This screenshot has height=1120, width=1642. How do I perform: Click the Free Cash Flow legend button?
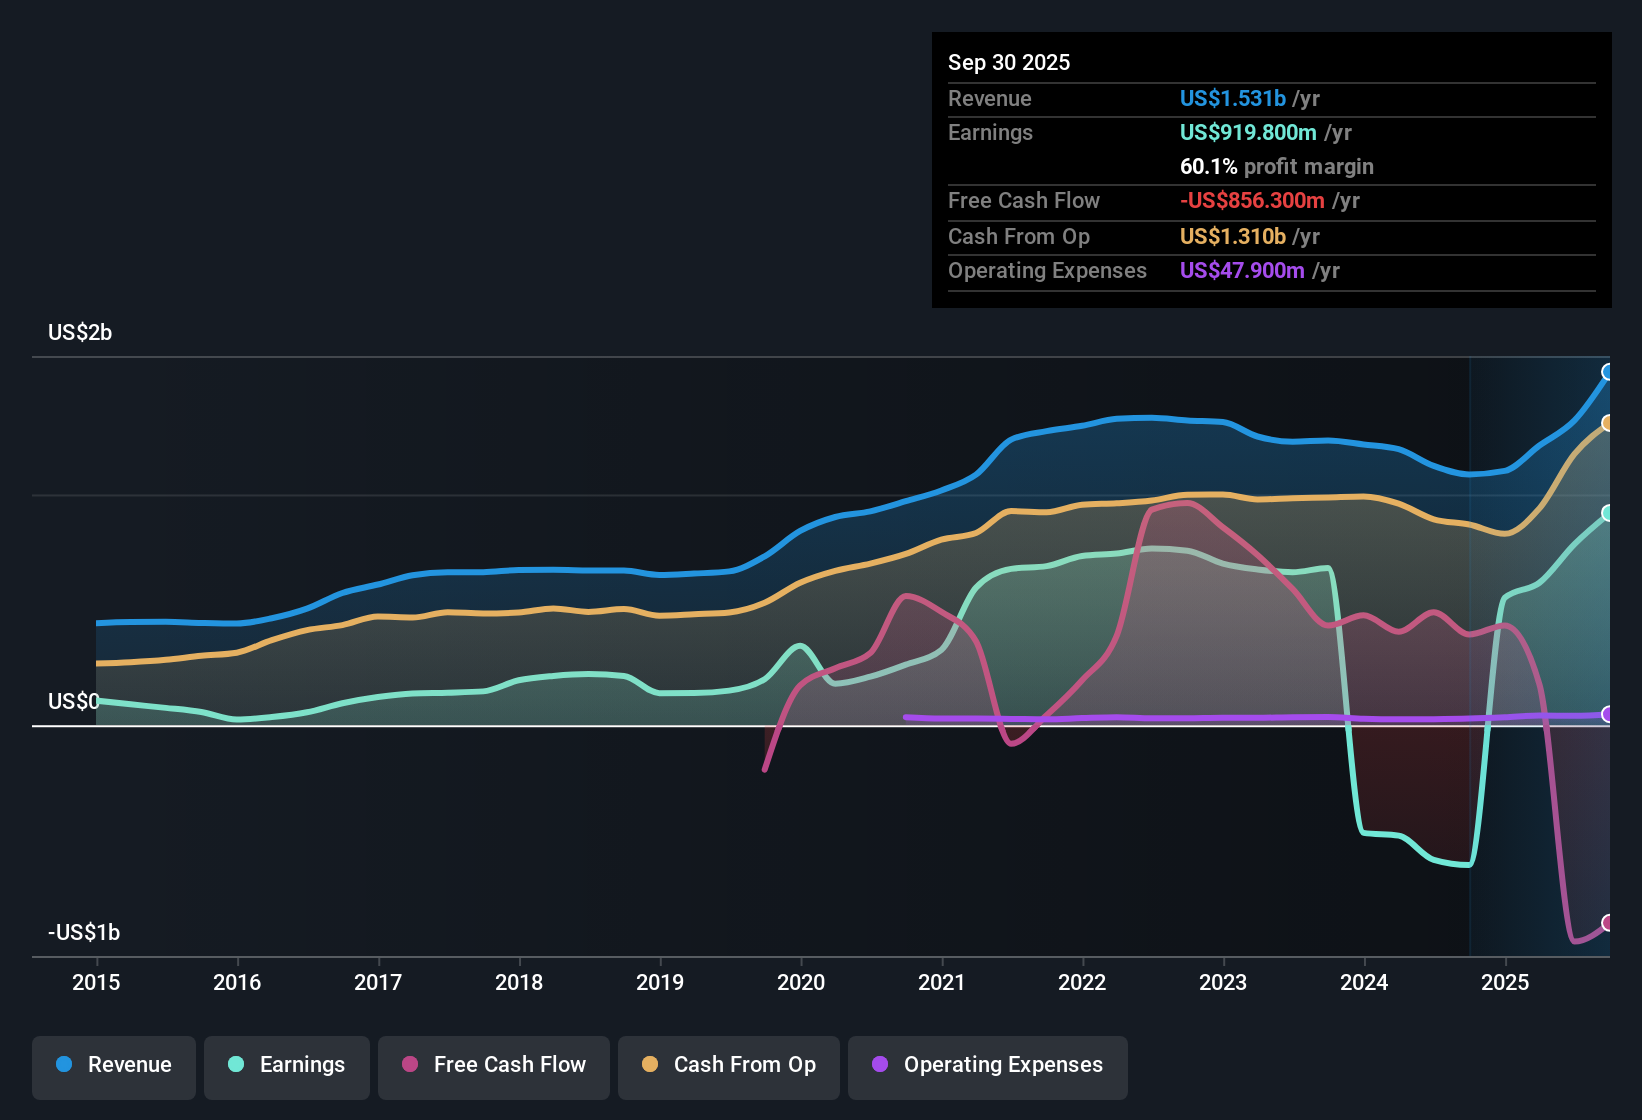click(x=493, y=1065)
